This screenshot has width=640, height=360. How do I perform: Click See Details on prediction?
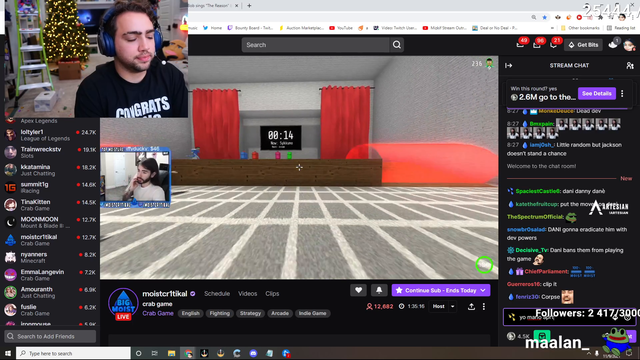(596, 93)
